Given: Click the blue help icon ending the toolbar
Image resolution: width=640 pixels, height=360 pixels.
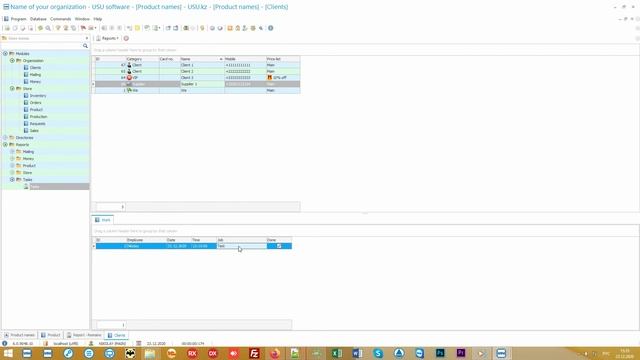Looking at the screenshot, I should [x=270, y=28].
